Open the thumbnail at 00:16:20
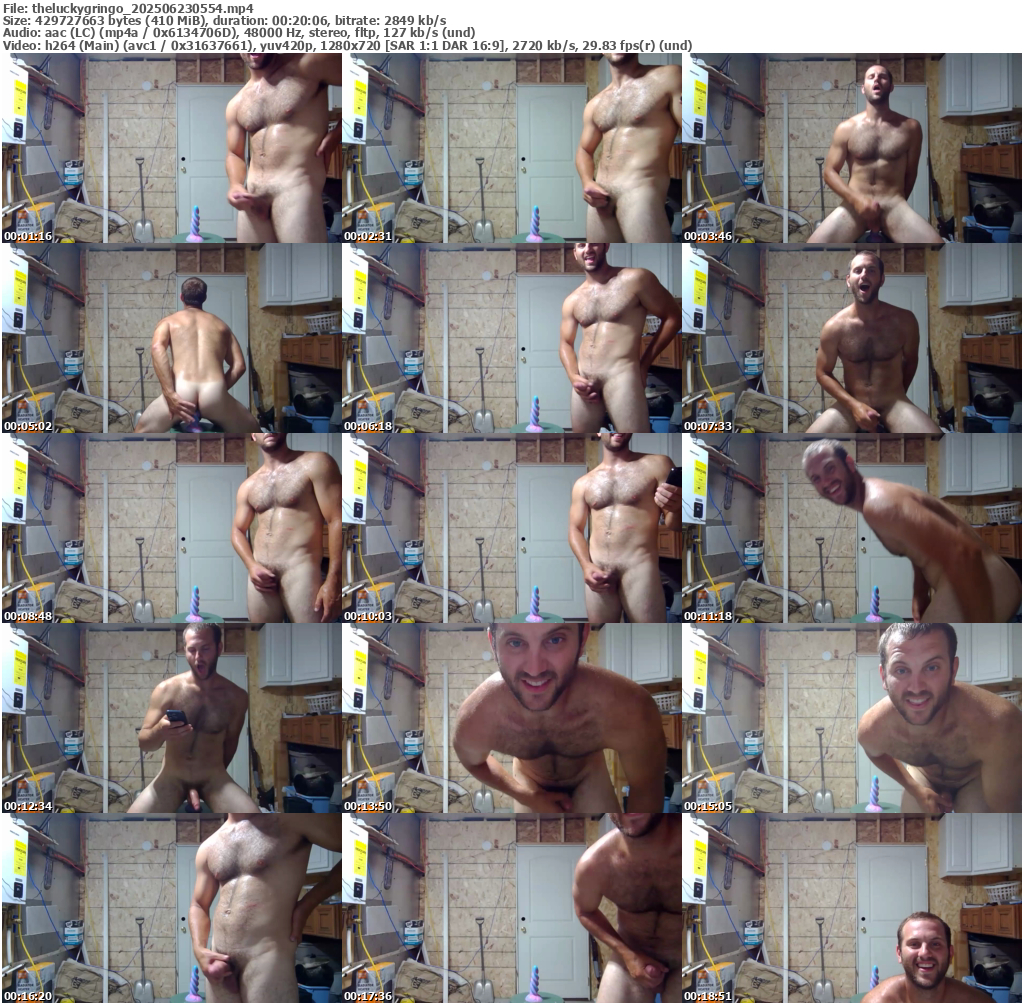Viewport: 1024px width, 1003px height. click(x=172, y=908)
